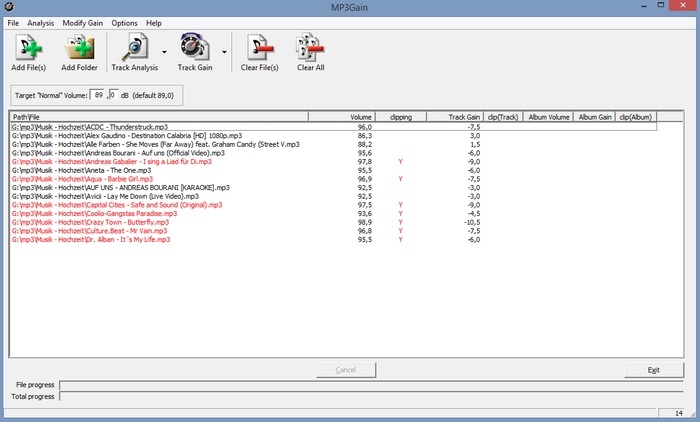
Task: Click the greyed Cancel button
Action: click(x=346, y=370)
